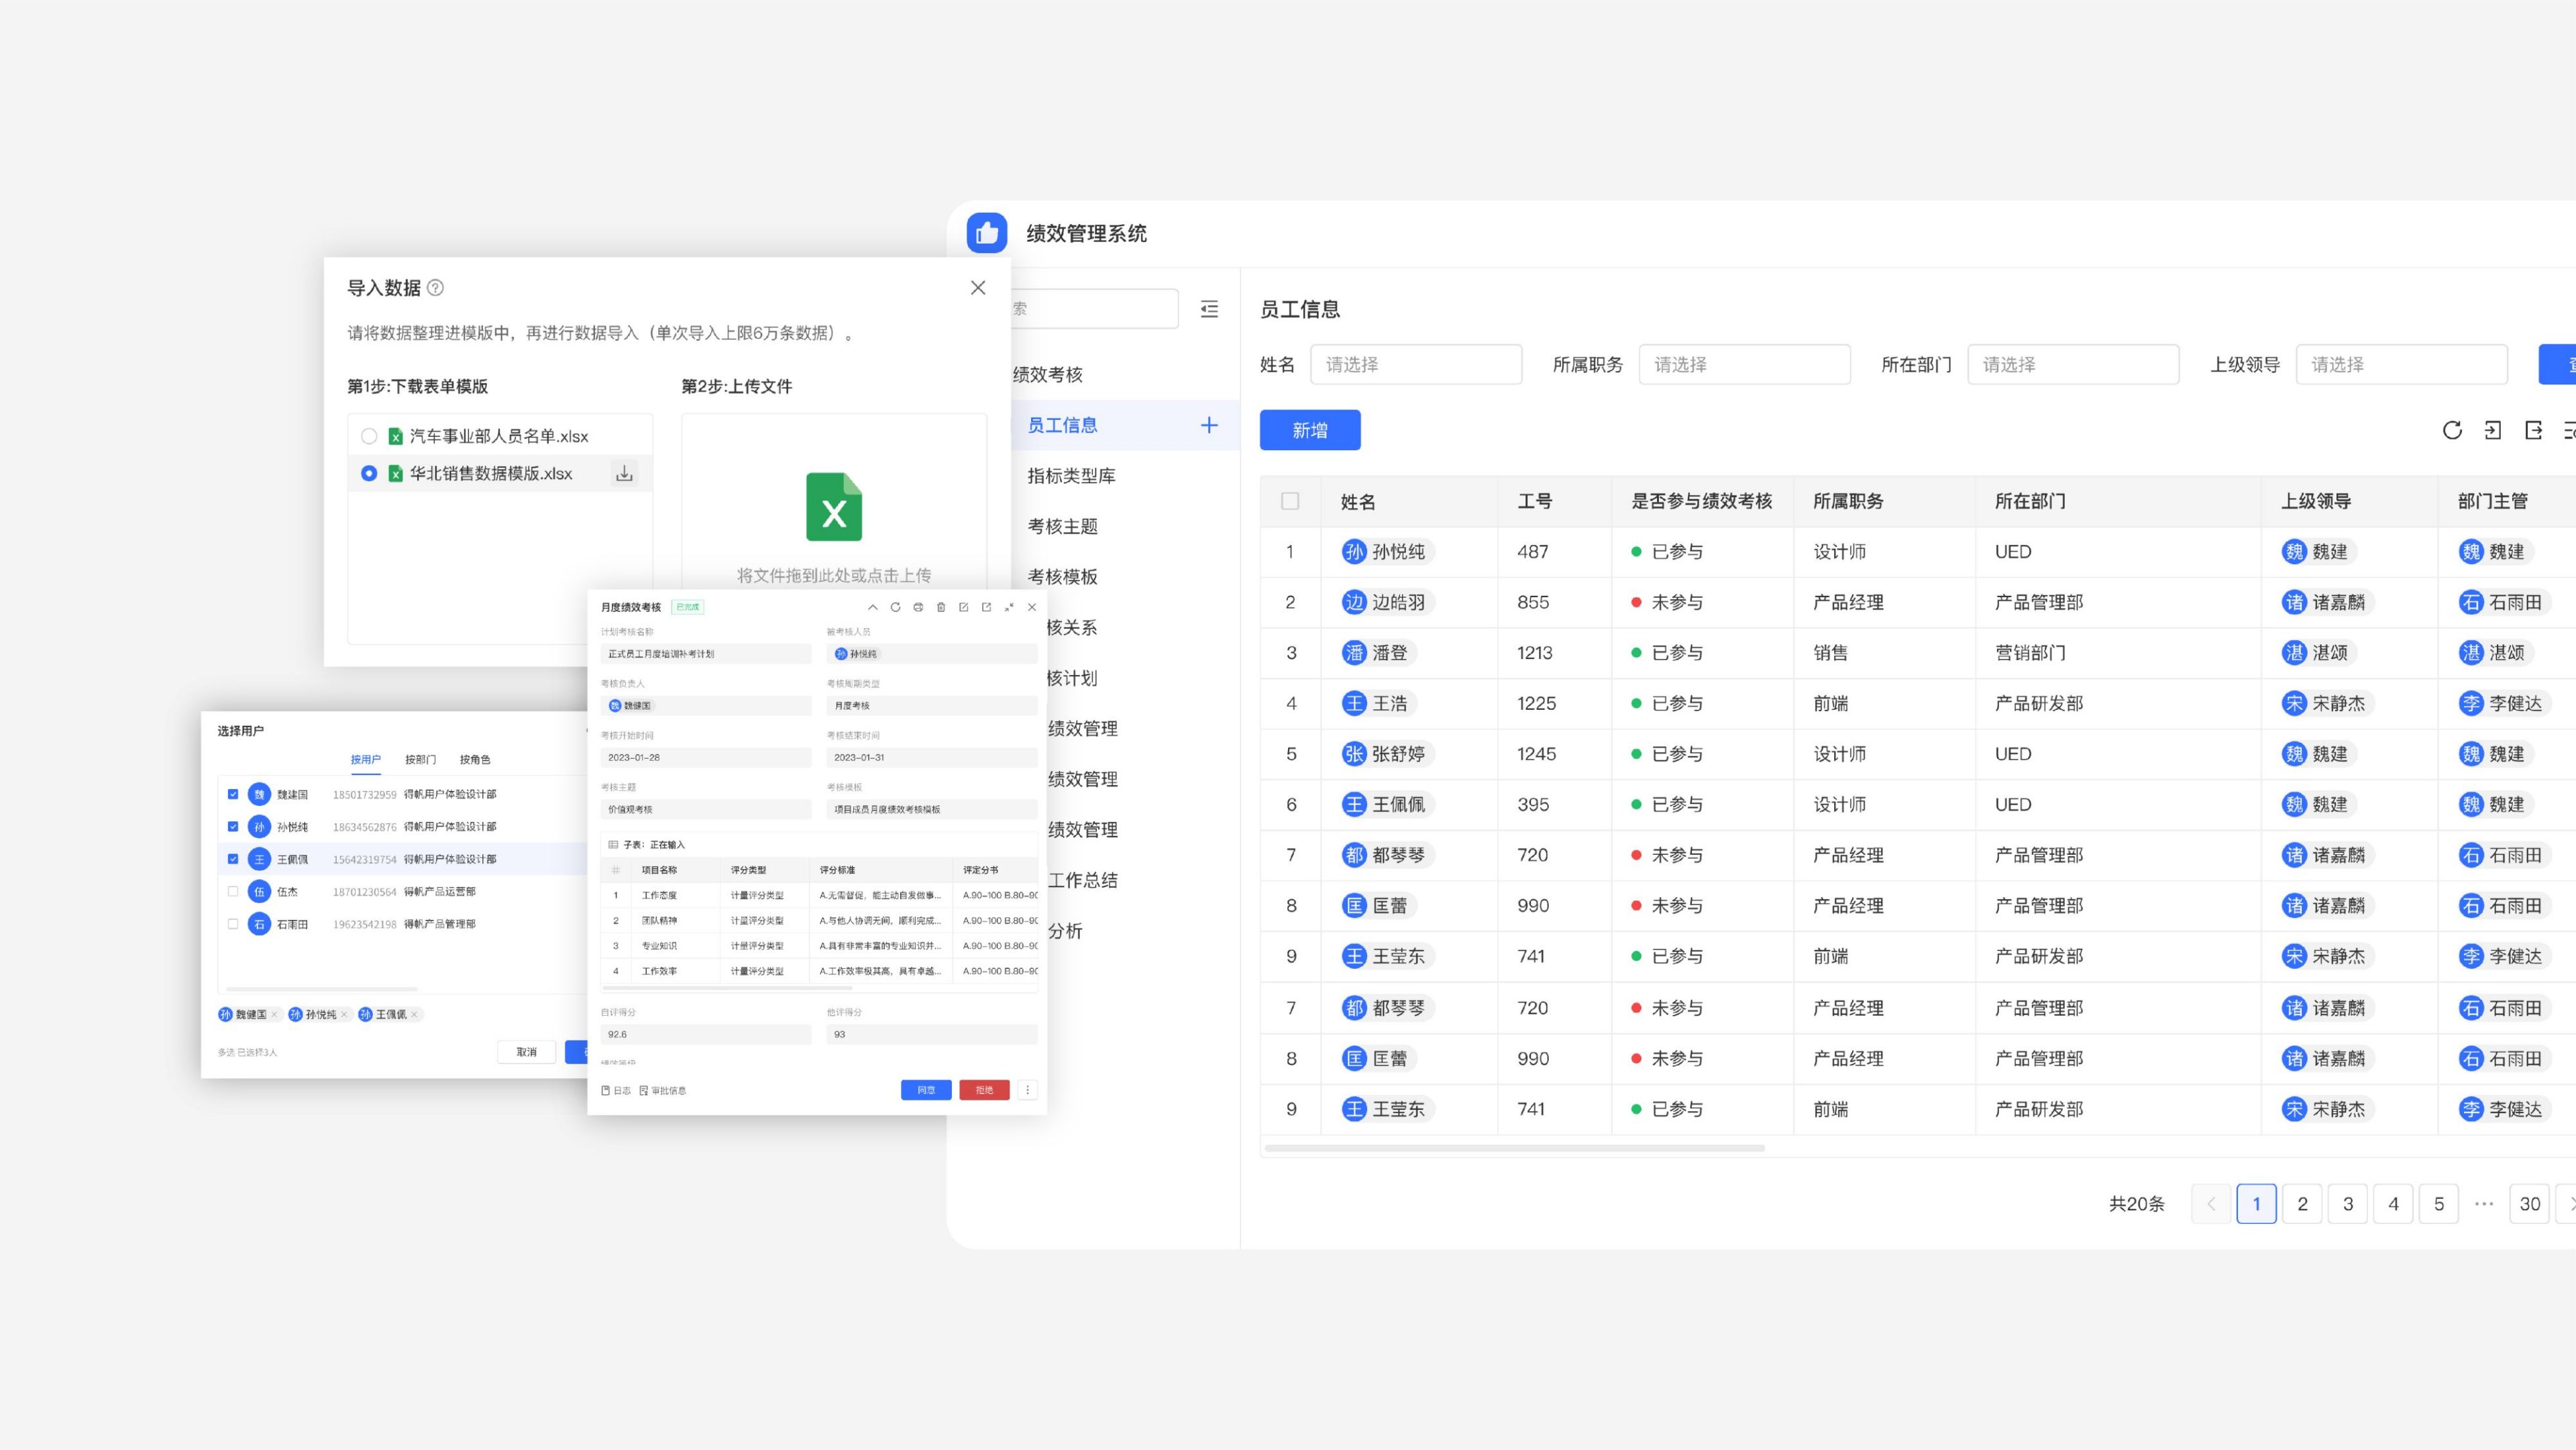
Task: Collapse the 月度绩效考核 panel with the up chevron
Action: coord(872,607)
